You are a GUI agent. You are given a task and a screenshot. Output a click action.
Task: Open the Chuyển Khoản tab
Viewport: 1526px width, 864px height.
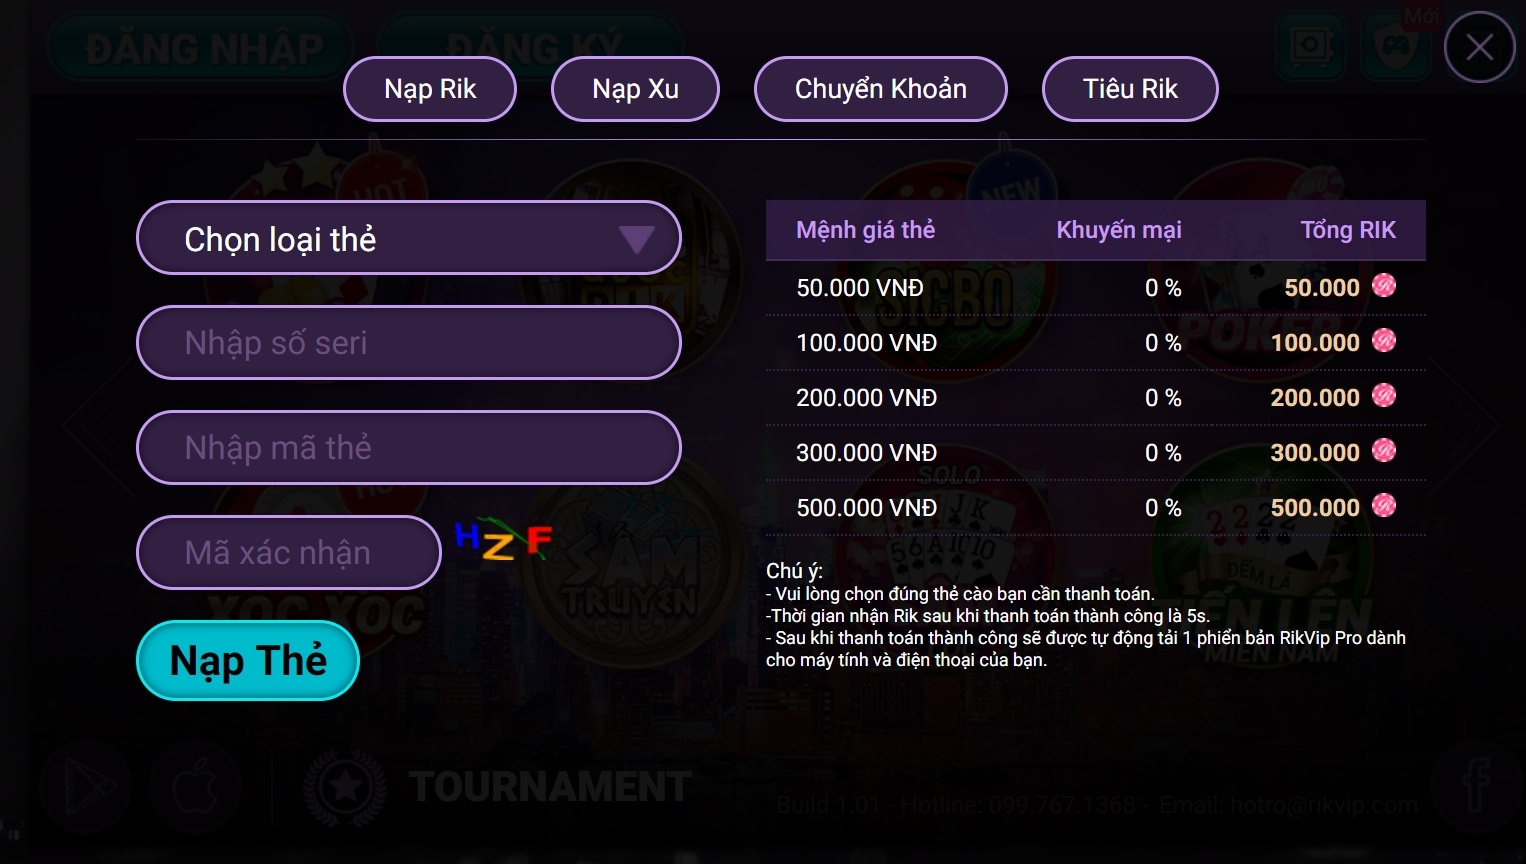click(x=880, y=89)
